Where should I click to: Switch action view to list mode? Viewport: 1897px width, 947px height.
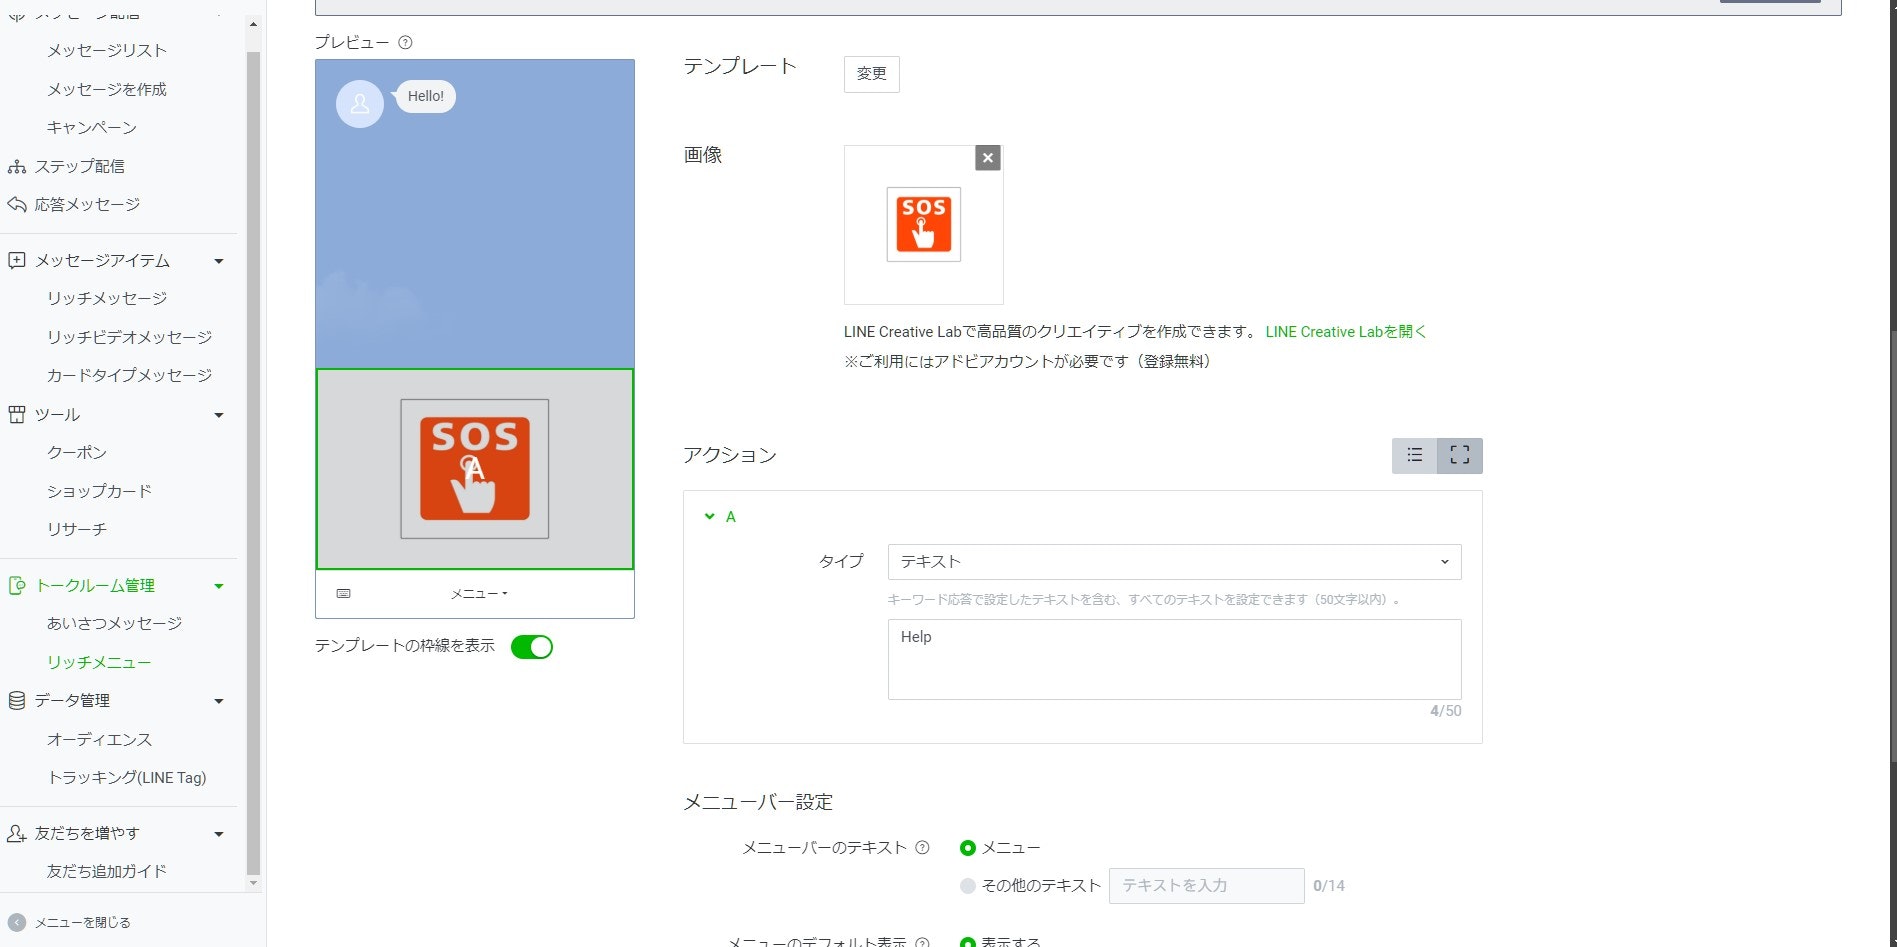click(1413, 455)
